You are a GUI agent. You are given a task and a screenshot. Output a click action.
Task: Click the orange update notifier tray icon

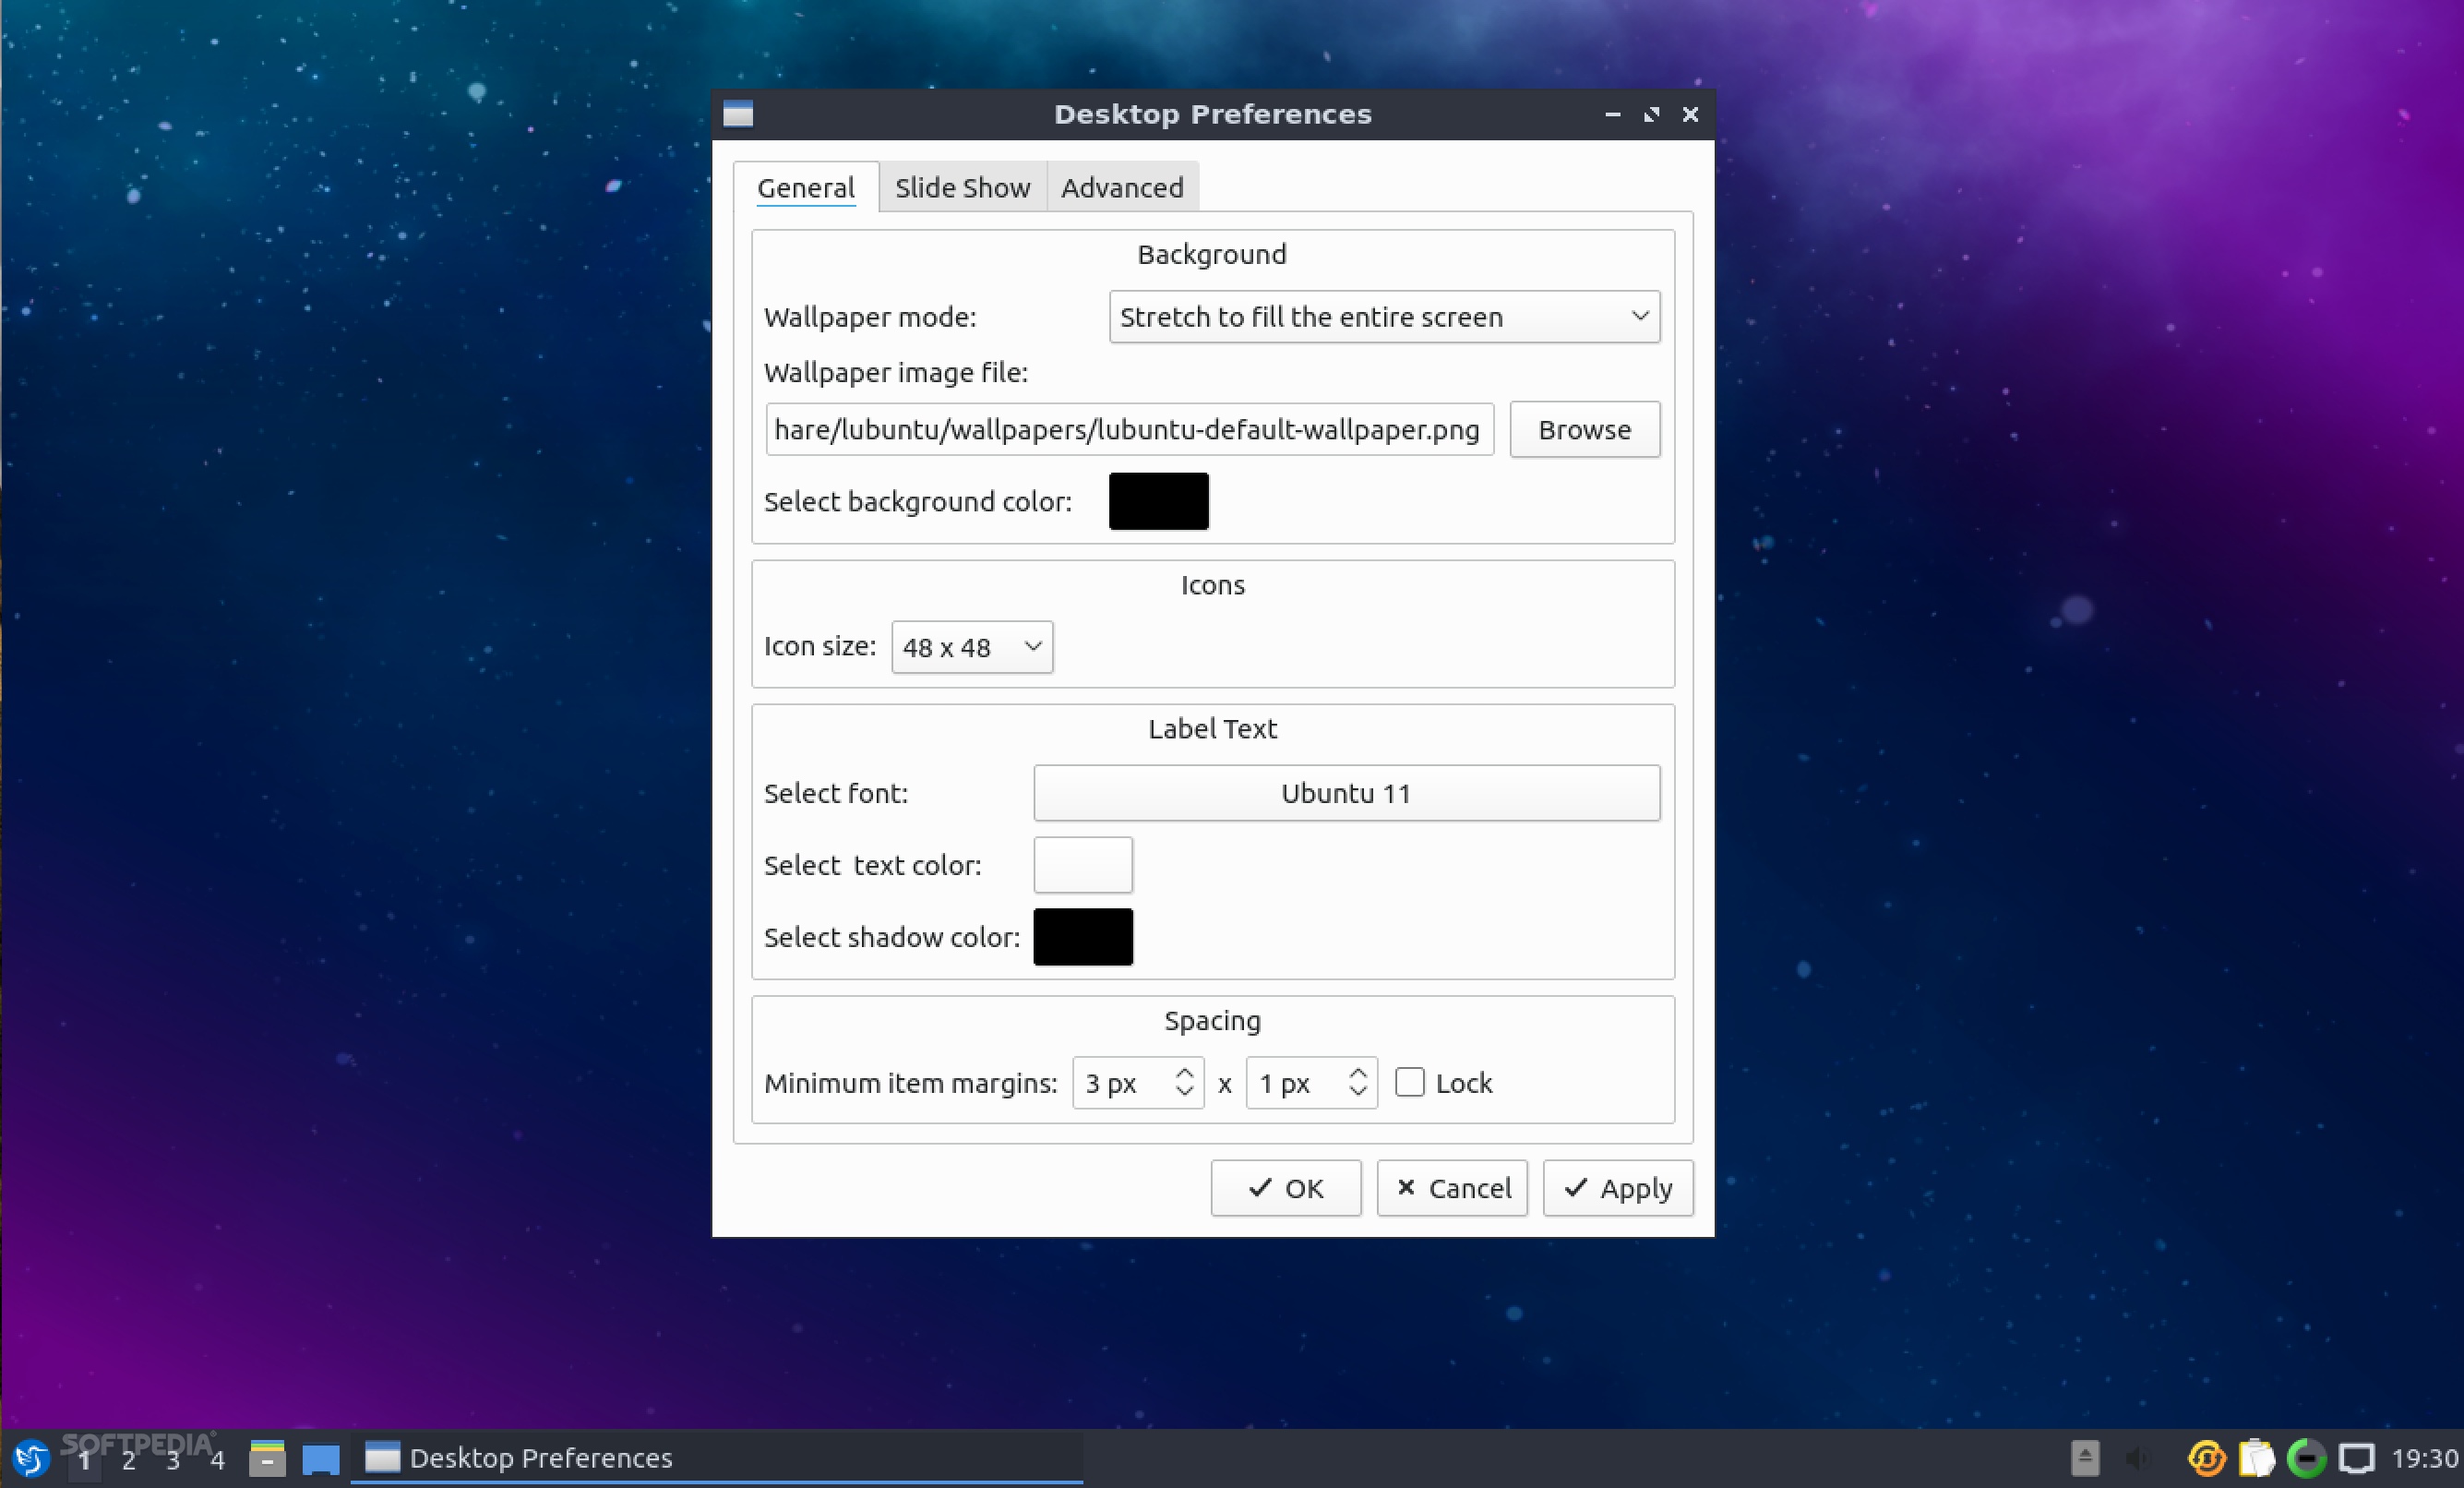coord(2206,1458)
